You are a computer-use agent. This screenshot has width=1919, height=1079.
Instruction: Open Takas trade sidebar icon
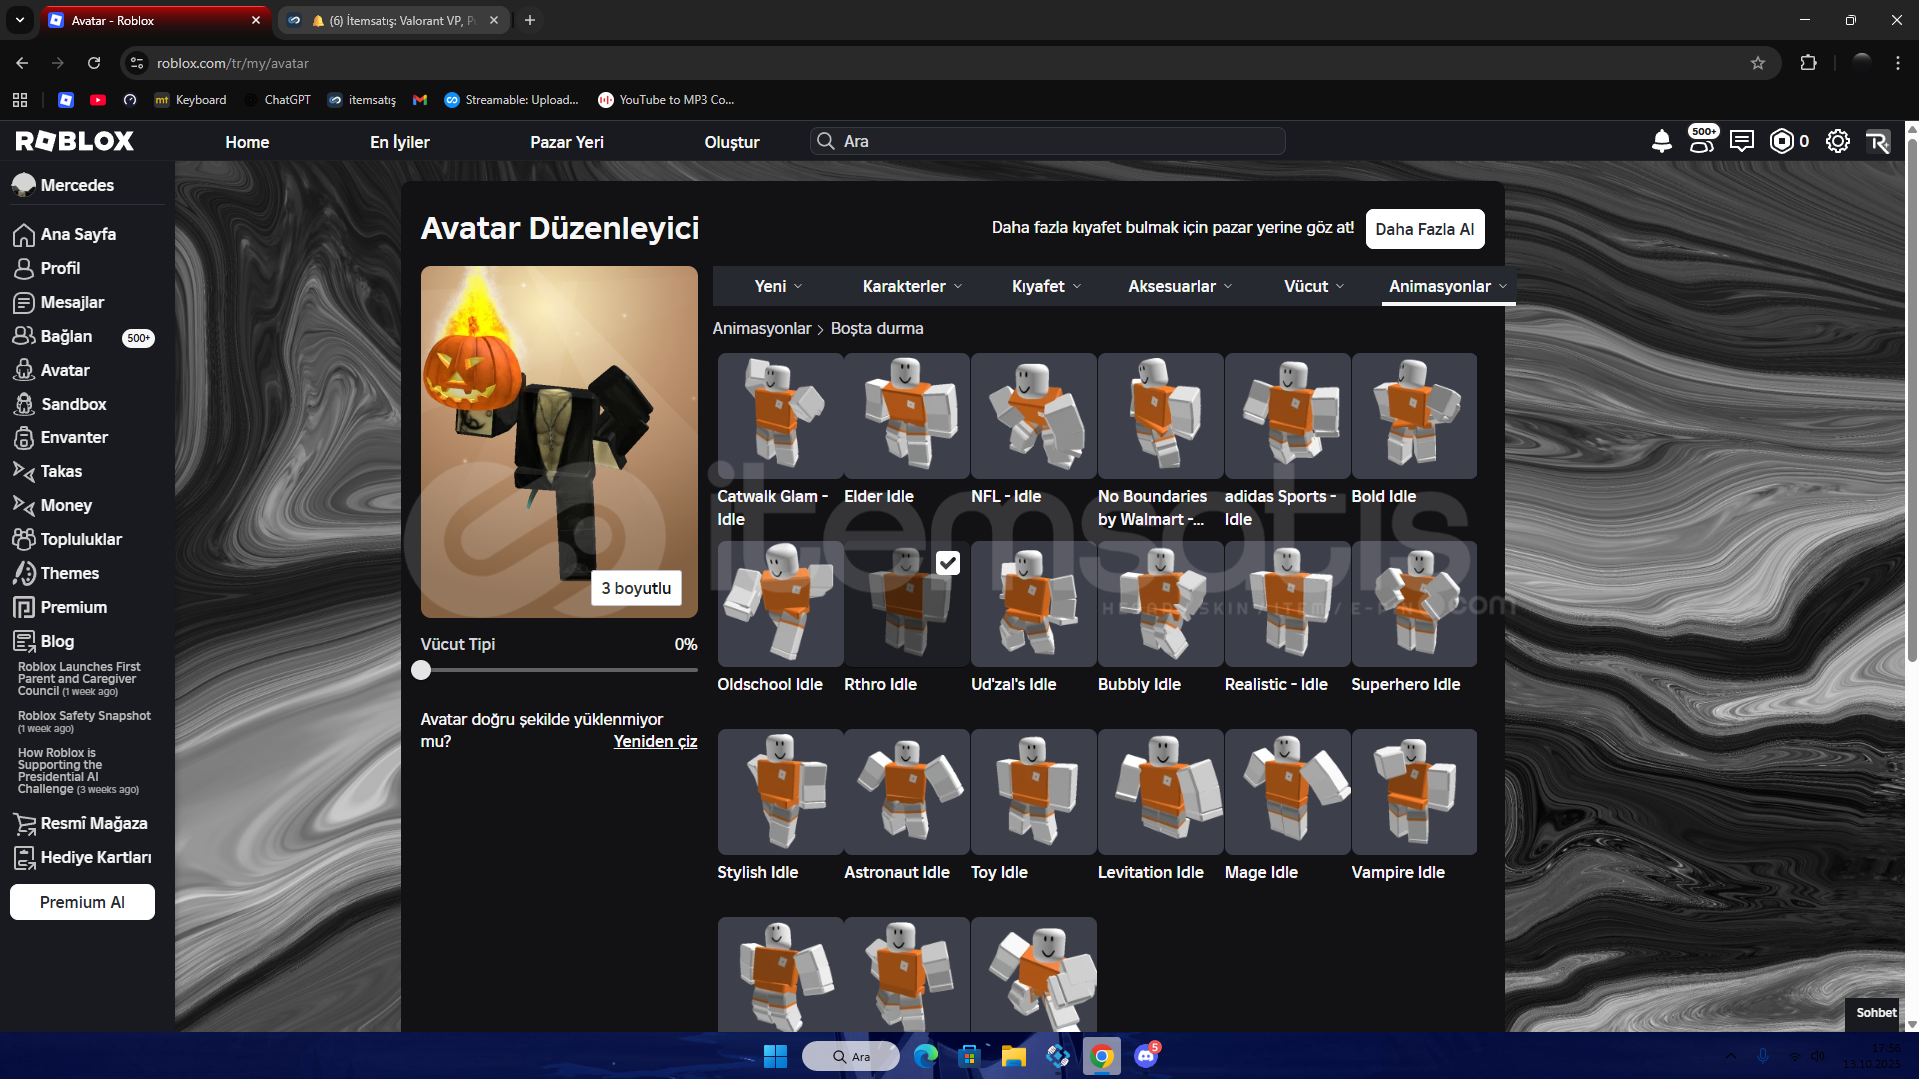(24, 472)
